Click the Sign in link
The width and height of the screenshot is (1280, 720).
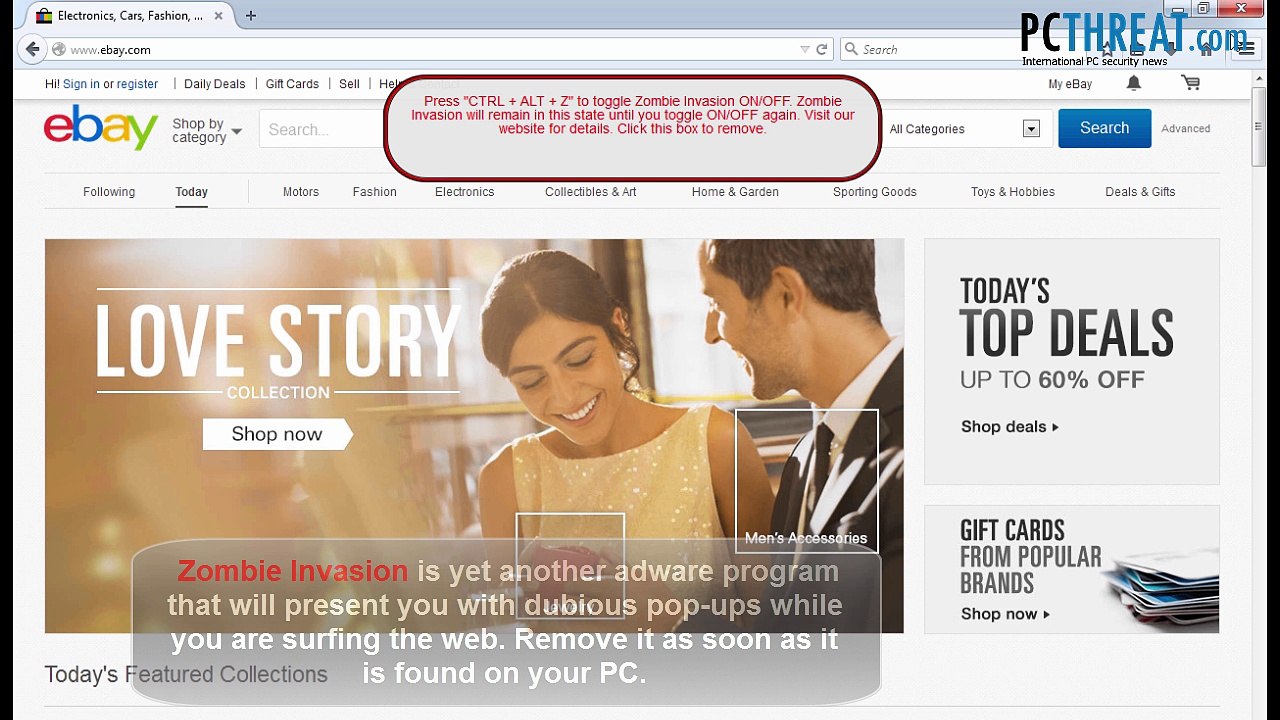pyautogui.click(x=81, y=84)
